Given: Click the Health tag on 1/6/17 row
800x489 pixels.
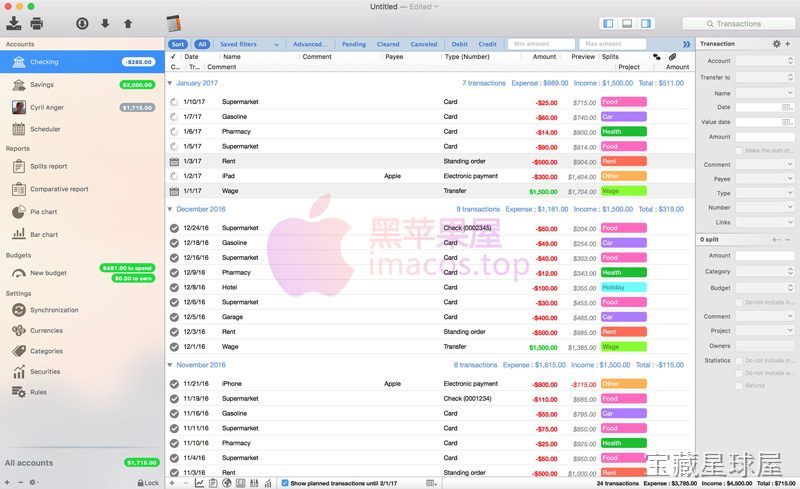Looking at the screenshot, I should 623,132.
